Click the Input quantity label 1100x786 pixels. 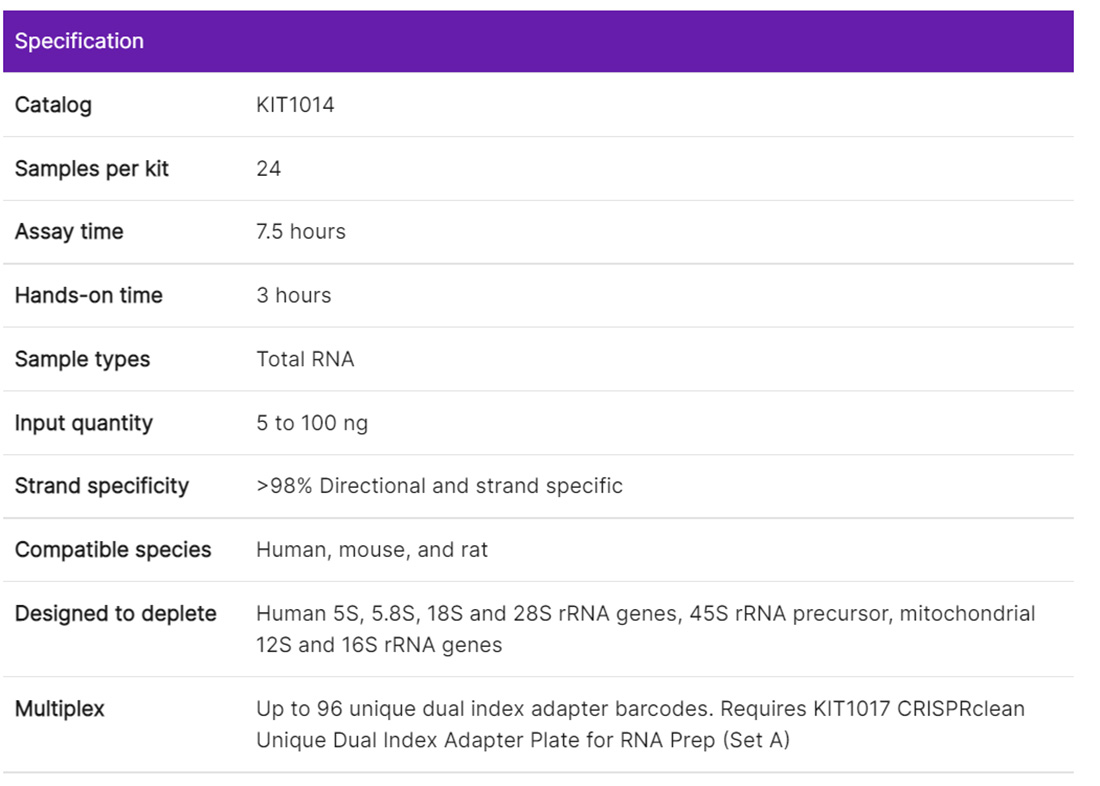point(84,423)
